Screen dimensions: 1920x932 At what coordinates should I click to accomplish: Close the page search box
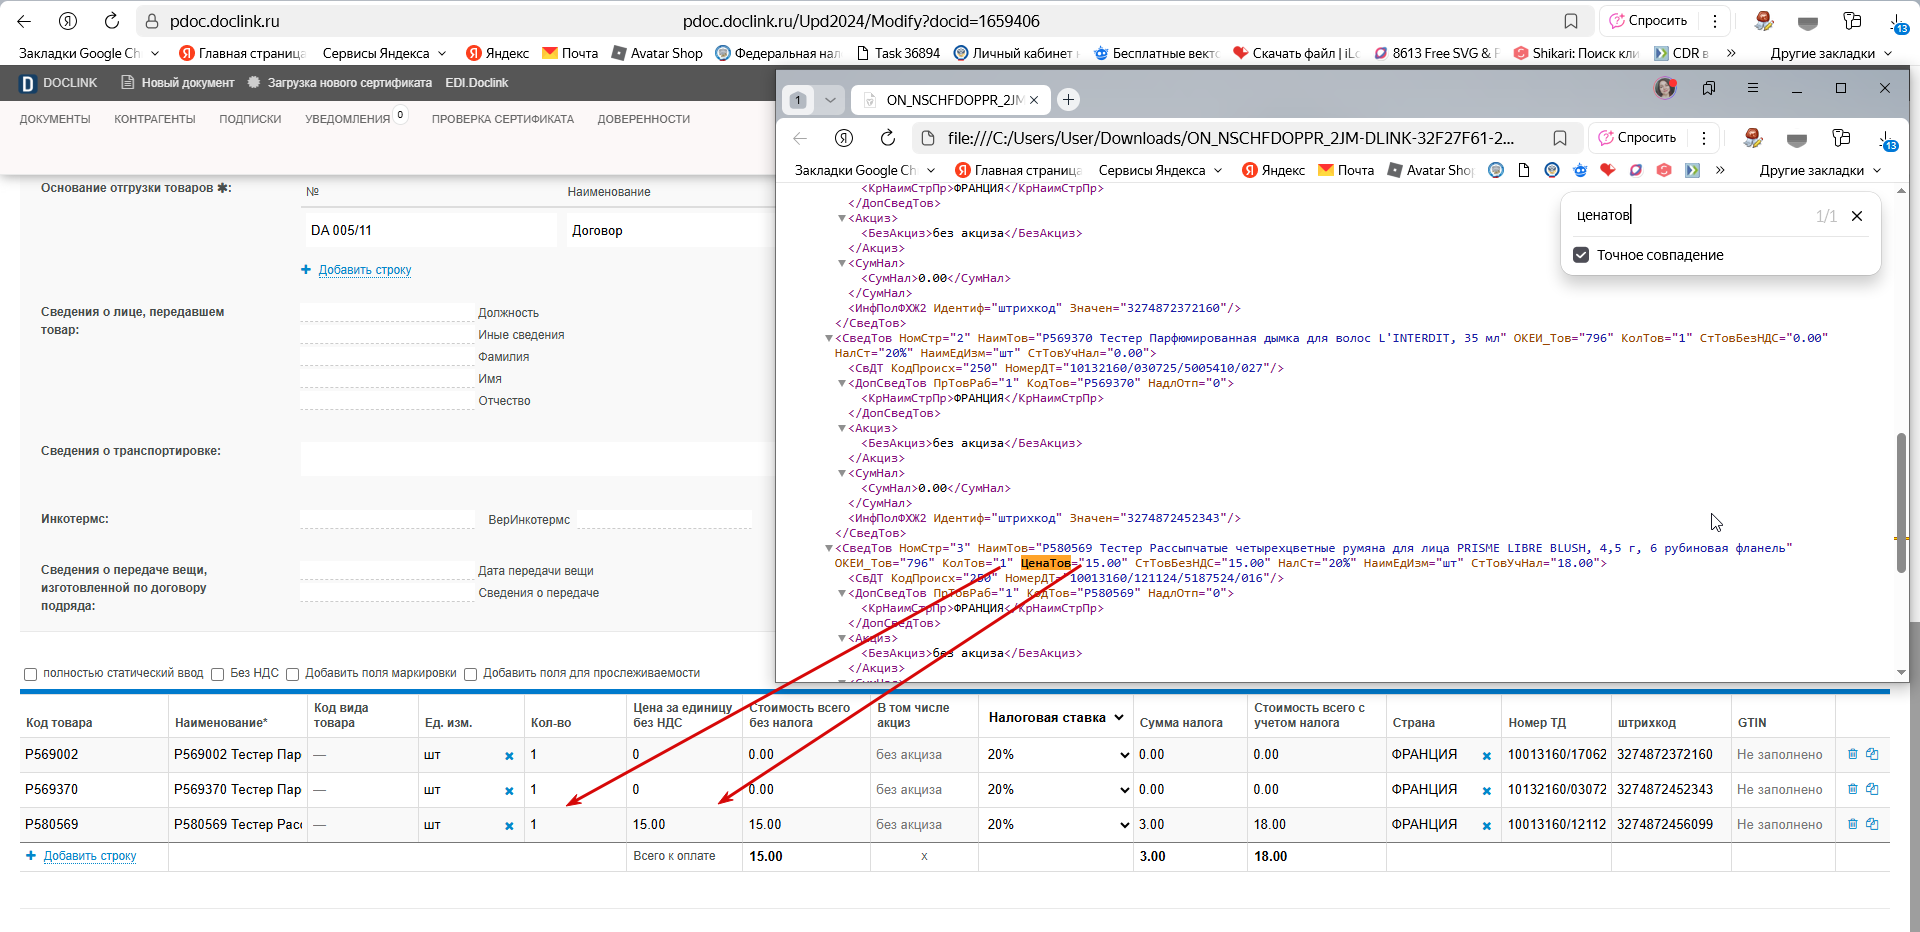tap(1857, 216)
